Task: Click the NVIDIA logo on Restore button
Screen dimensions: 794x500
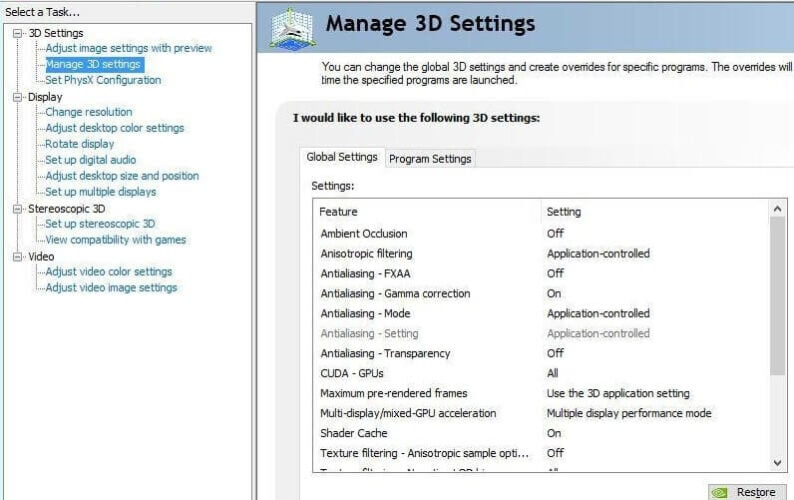Action: (720, 492)
